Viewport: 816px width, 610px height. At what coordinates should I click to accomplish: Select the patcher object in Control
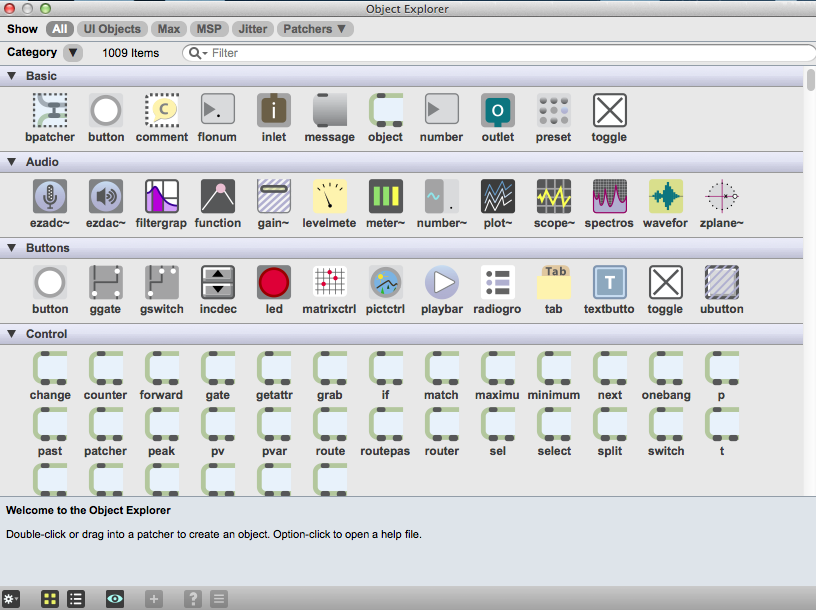pos(106,424)
